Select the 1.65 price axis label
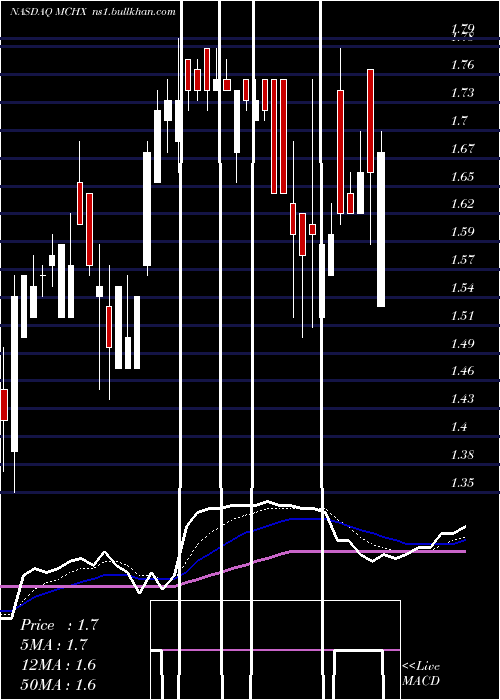This screenshot has height=700, width=500. (x=462, y=177)
